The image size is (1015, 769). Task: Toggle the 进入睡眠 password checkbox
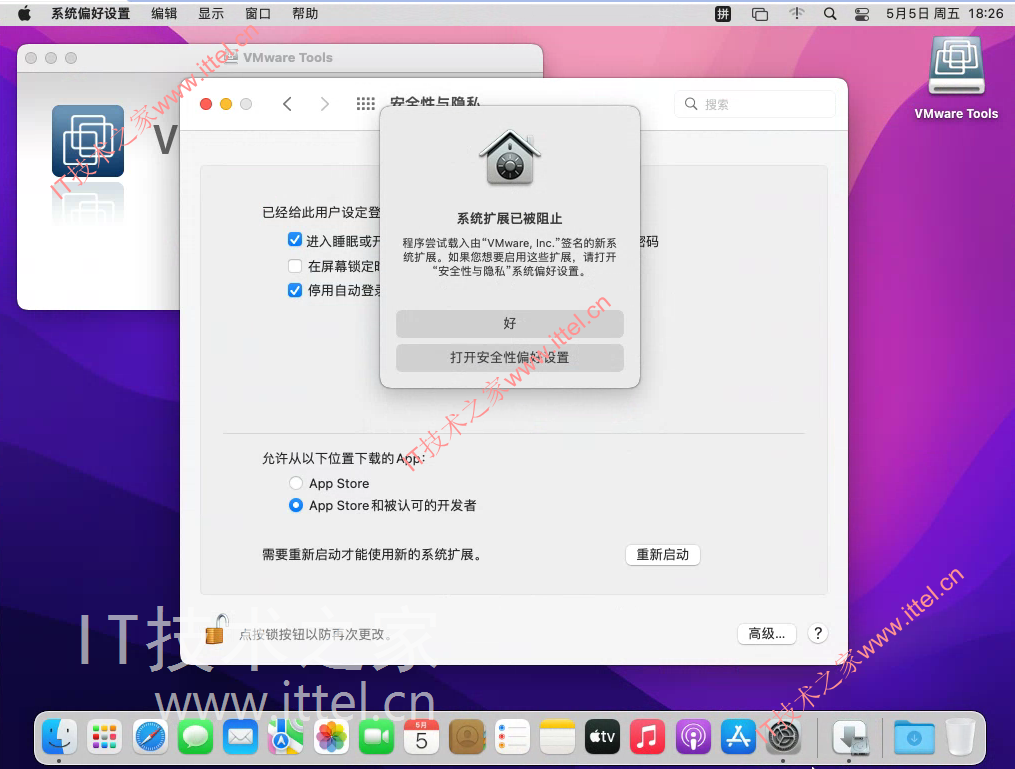(295, 240)
